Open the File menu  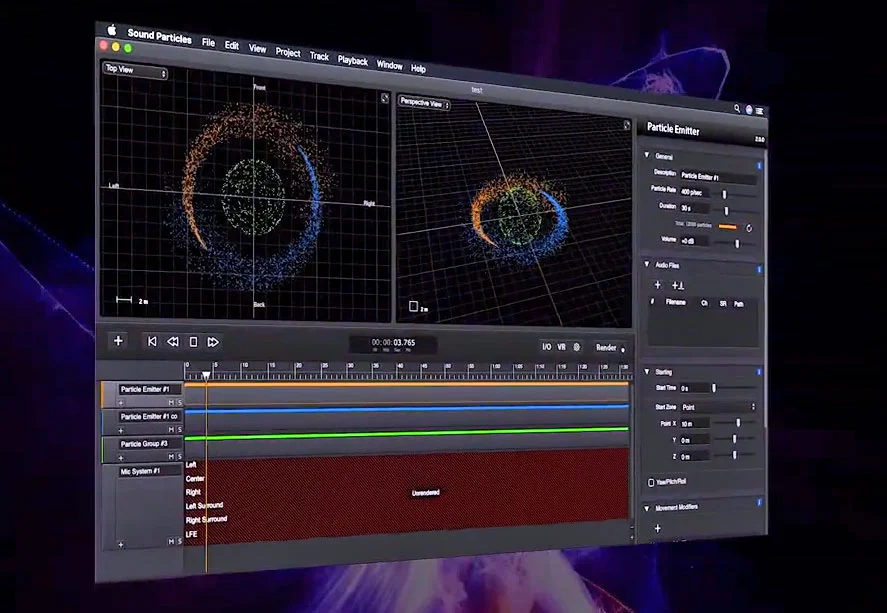coord(208,42)
